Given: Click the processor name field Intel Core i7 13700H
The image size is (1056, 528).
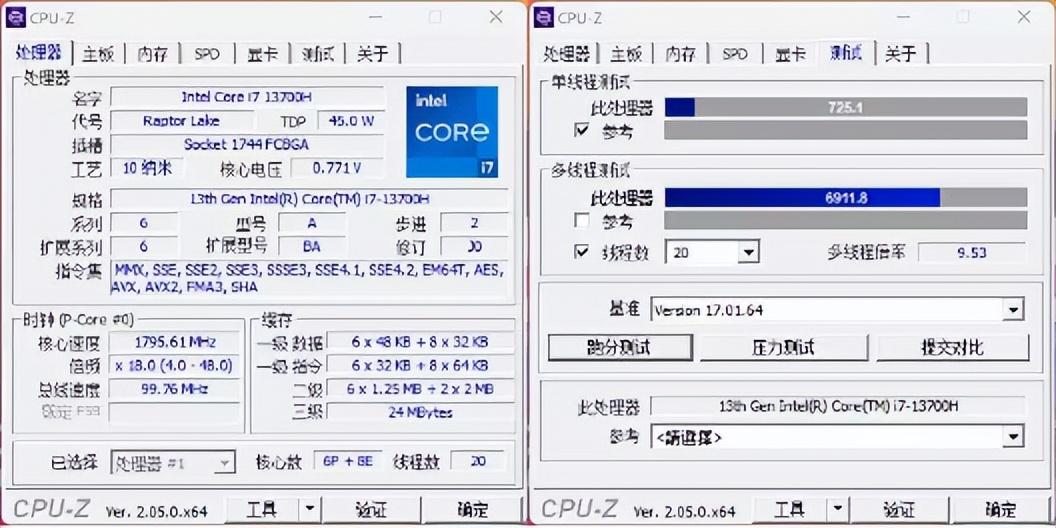Looking at the screenshot, I should tap(247, 97).
